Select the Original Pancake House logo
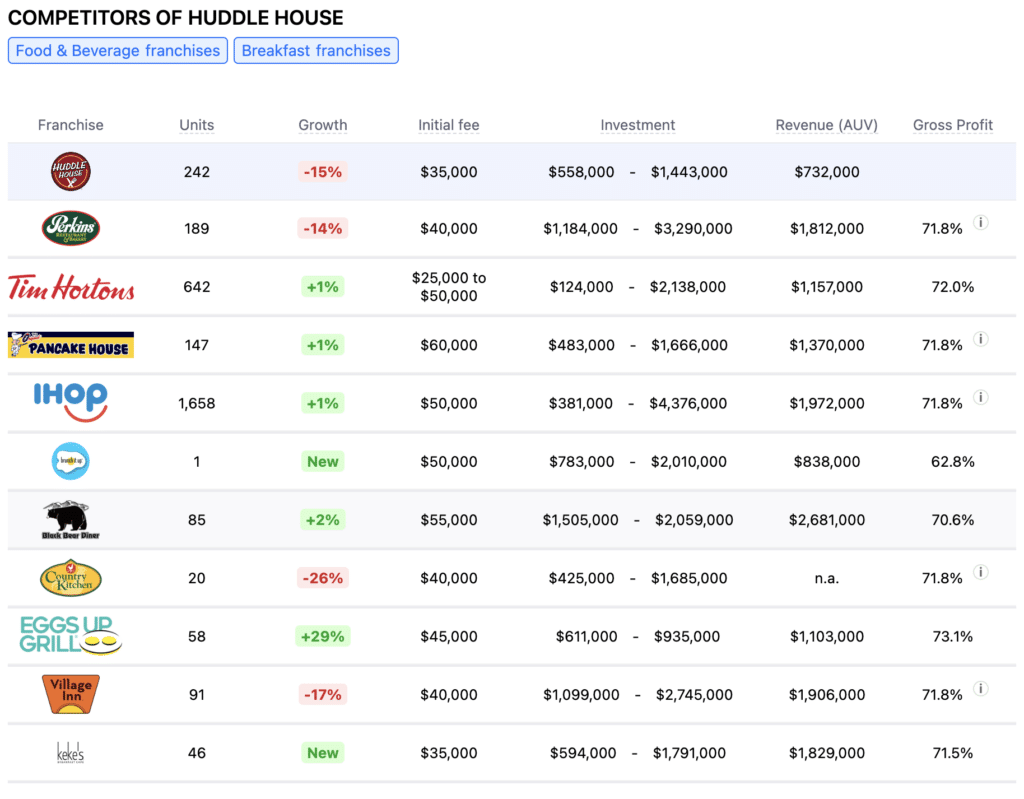 71,344
